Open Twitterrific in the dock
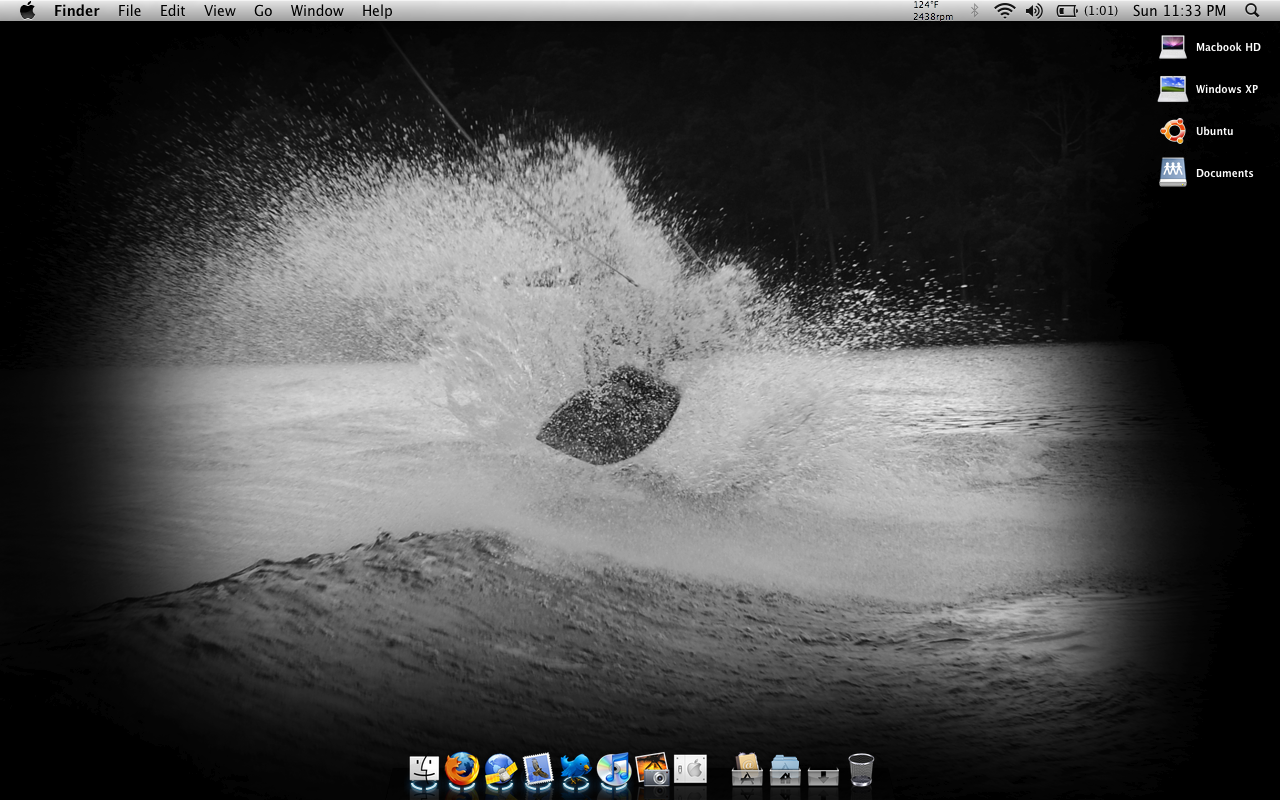The image size is (1280, 800). point(575,770)
